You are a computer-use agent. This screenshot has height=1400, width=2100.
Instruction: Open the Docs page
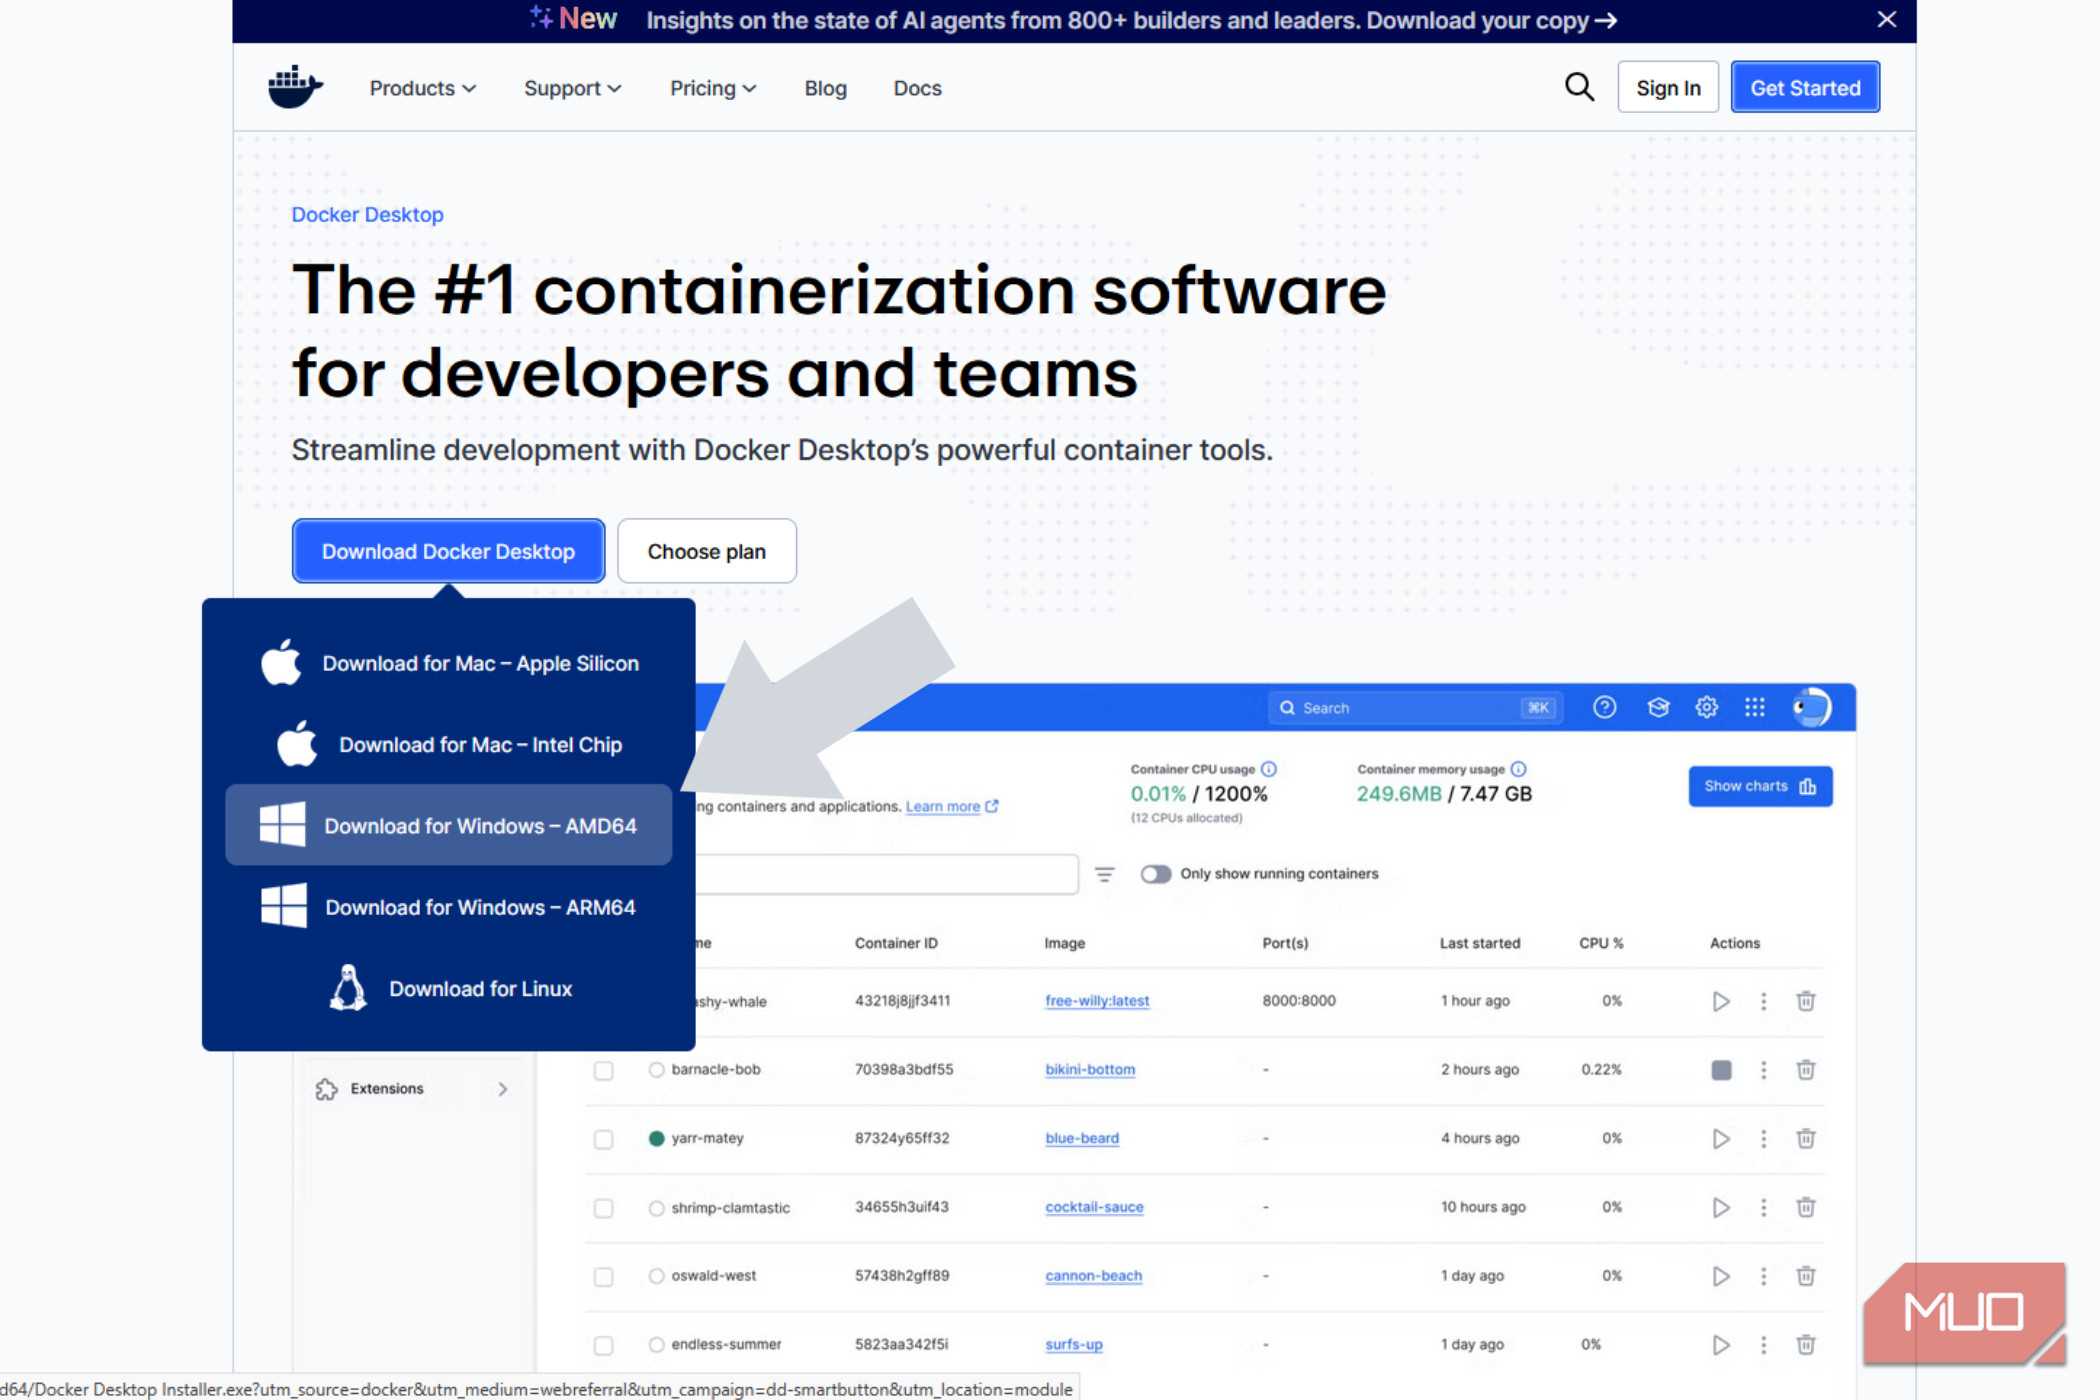tap(917, 88)
